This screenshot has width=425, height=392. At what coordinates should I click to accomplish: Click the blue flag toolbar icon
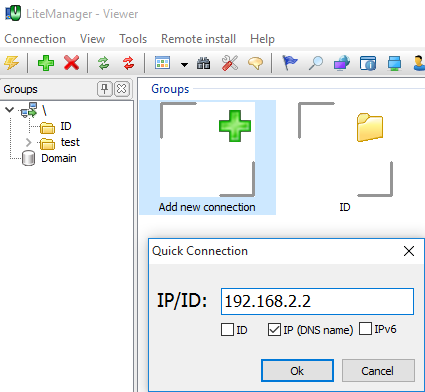[289, 63]
